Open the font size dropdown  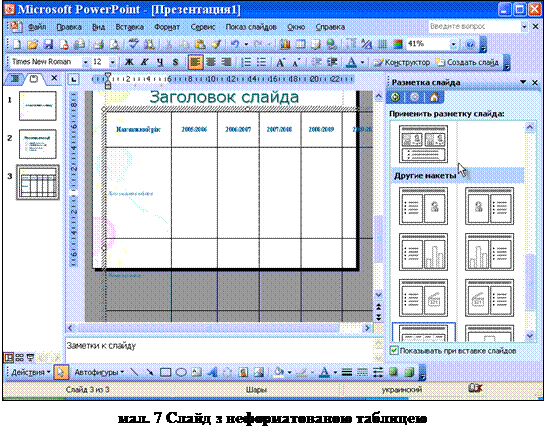(112, 62)
